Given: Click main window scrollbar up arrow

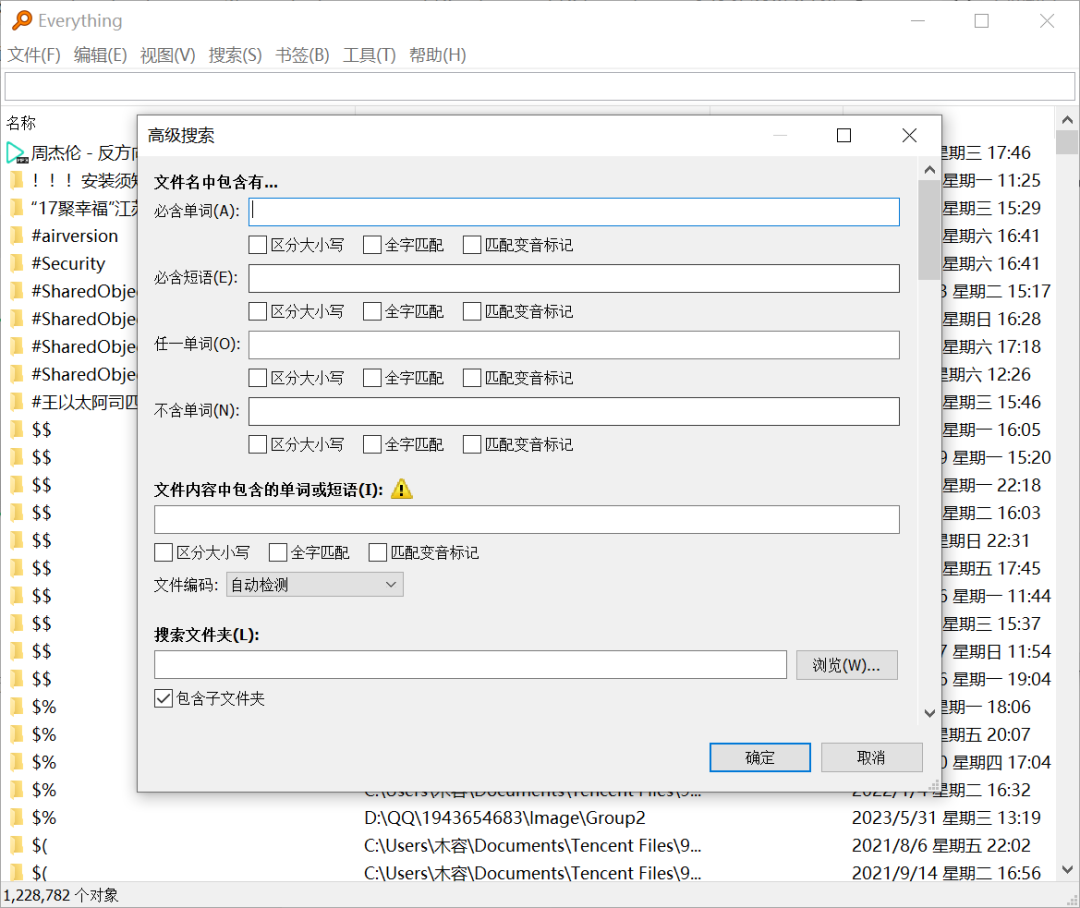Looking at the screenshot, I should 1067,120.
